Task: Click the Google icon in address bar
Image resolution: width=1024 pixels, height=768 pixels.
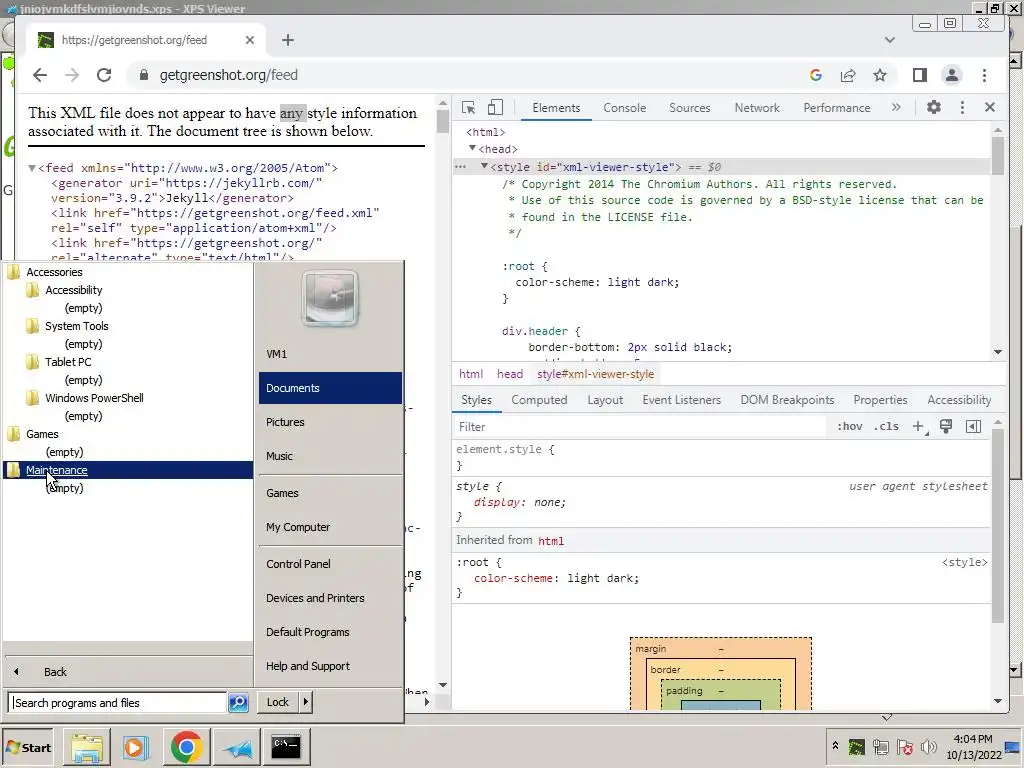Action: pos(816,75)
